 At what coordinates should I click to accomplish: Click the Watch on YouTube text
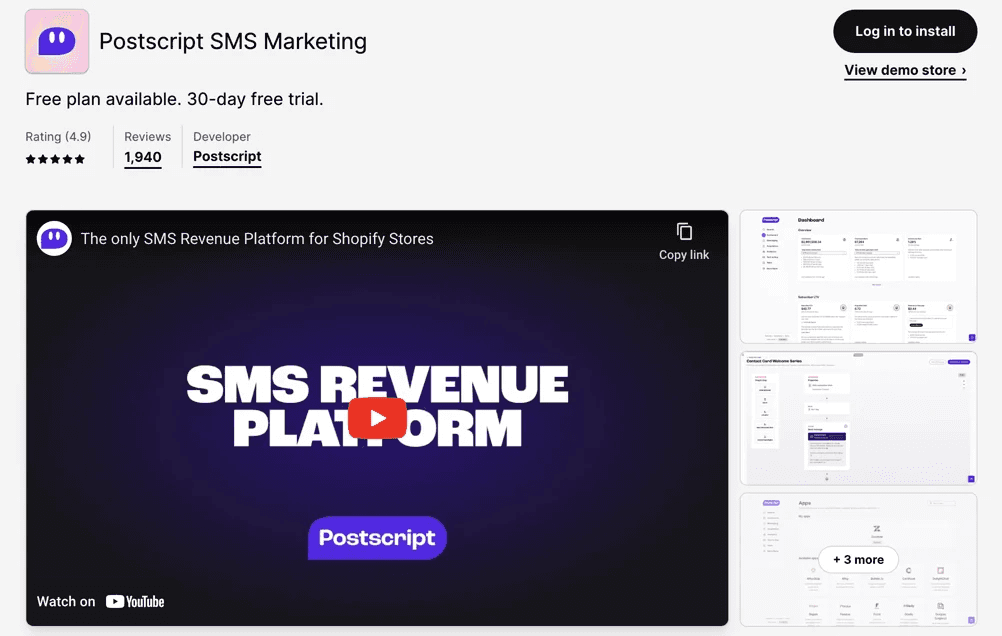tap(100, 601)
